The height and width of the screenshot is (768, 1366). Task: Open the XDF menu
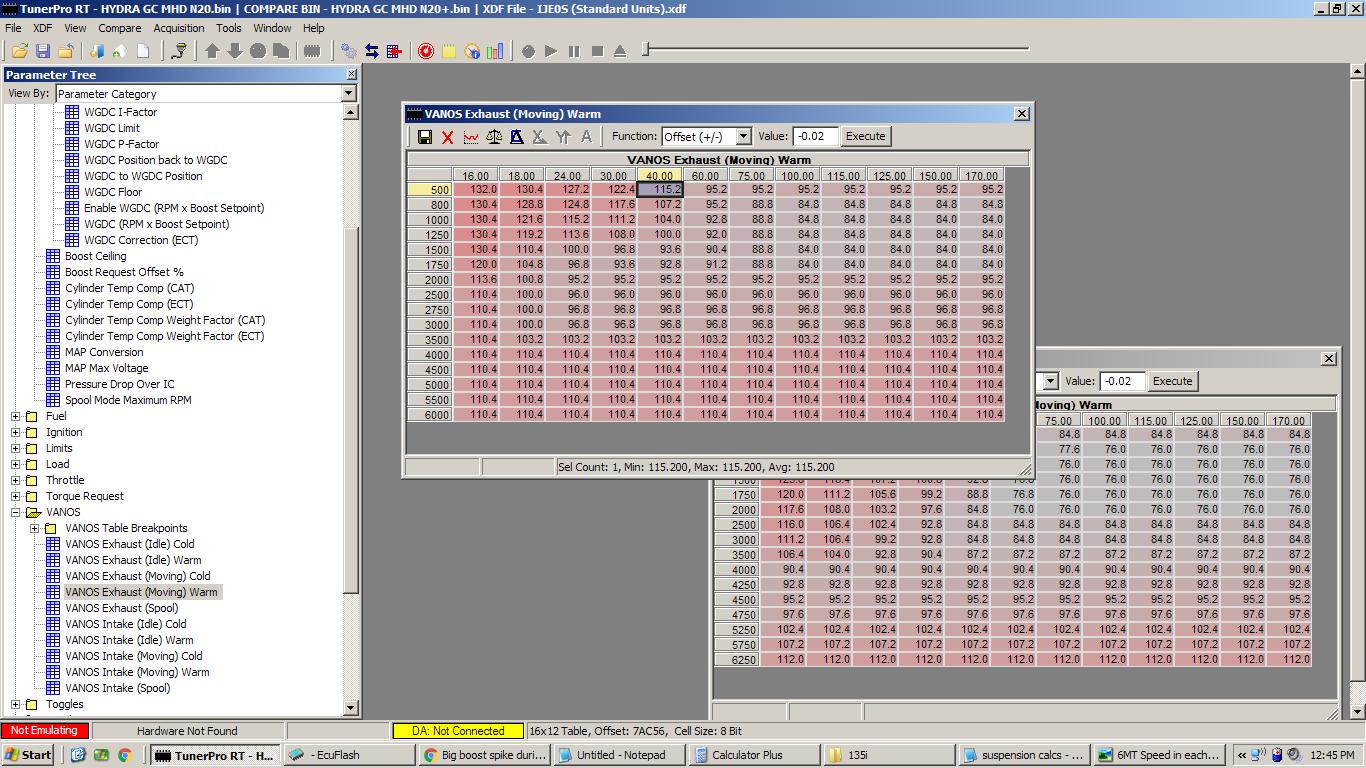(x=43, y=28)
